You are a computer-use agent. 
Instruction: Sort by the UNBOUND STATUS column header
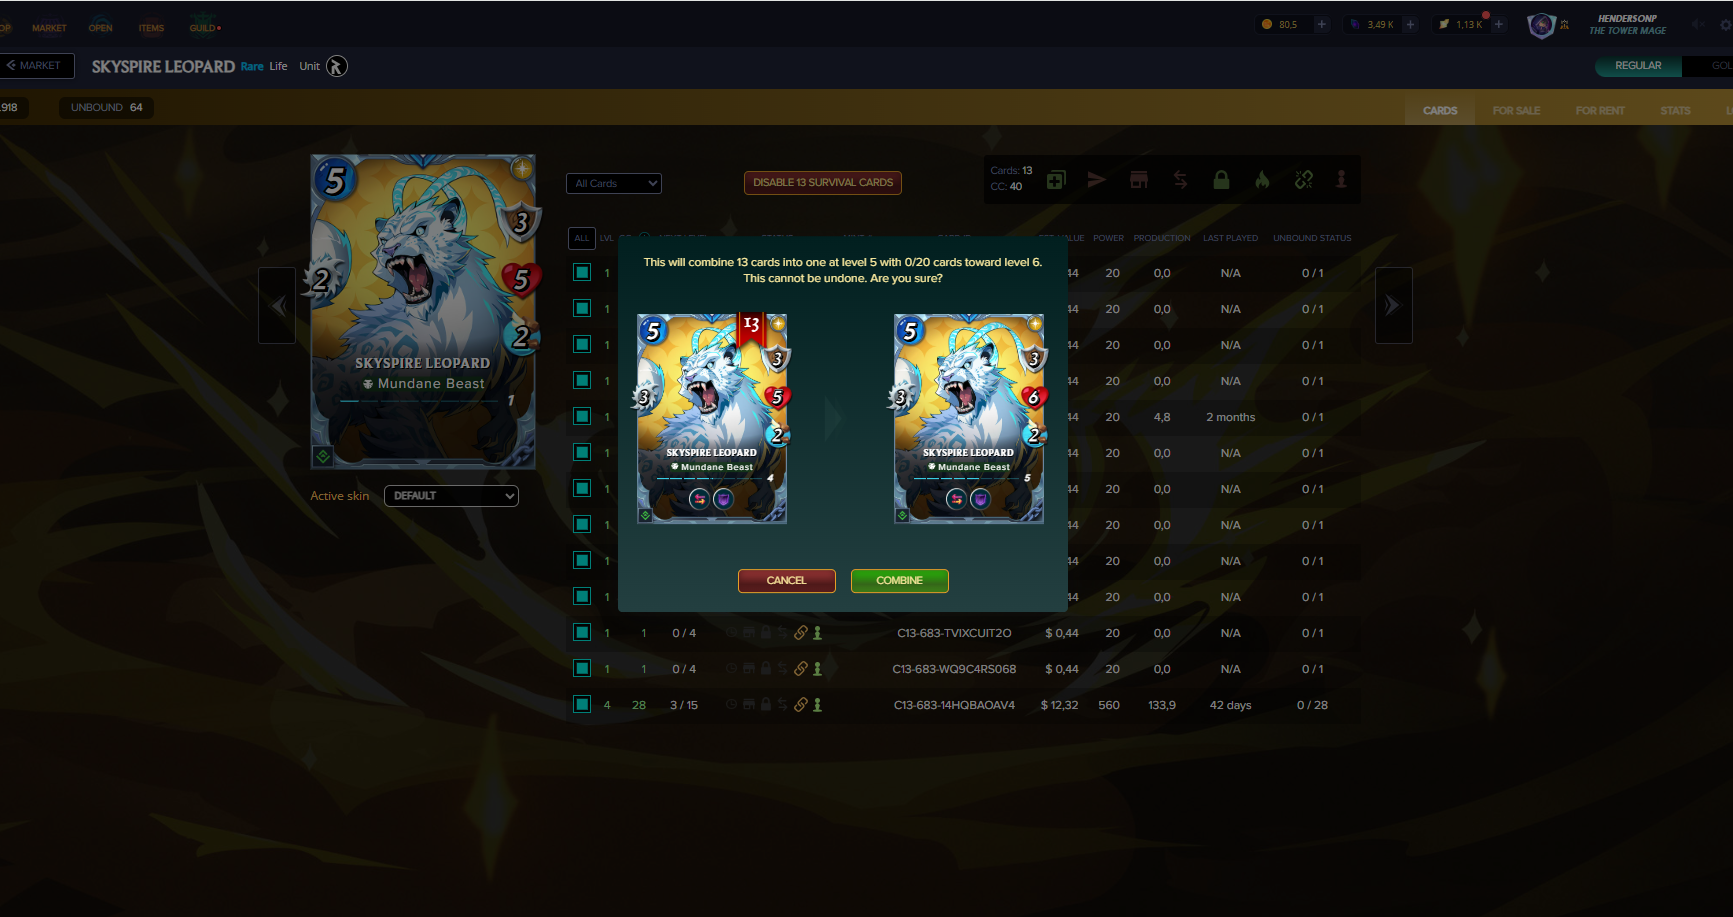pyautogui.click(x=1312, y=238)
